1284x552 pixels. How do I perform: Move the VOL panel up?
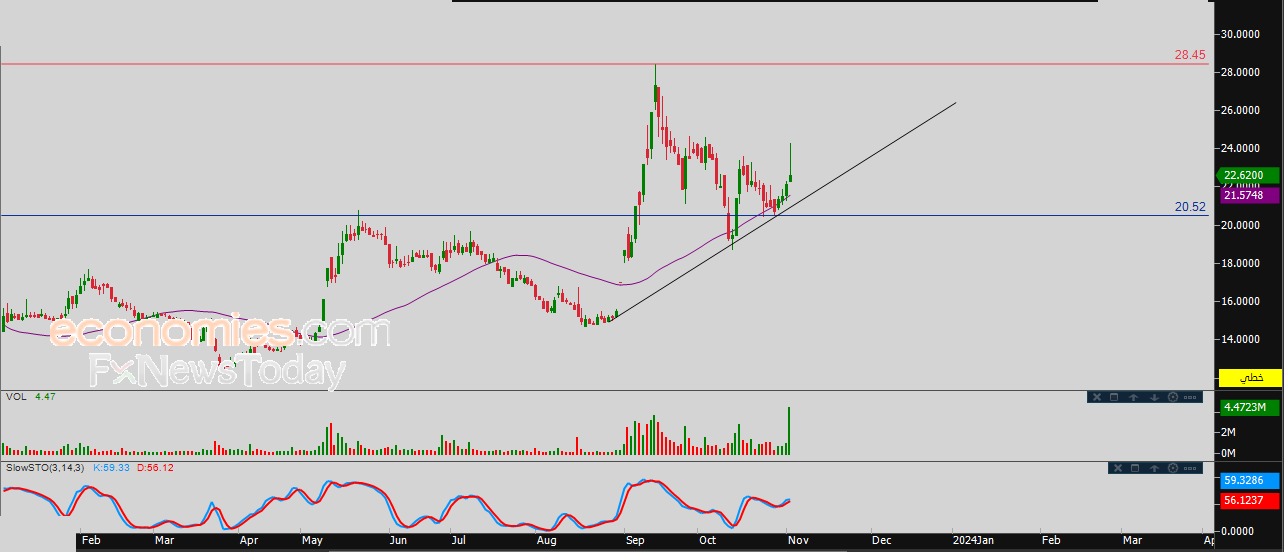[x=1133, y=397]
